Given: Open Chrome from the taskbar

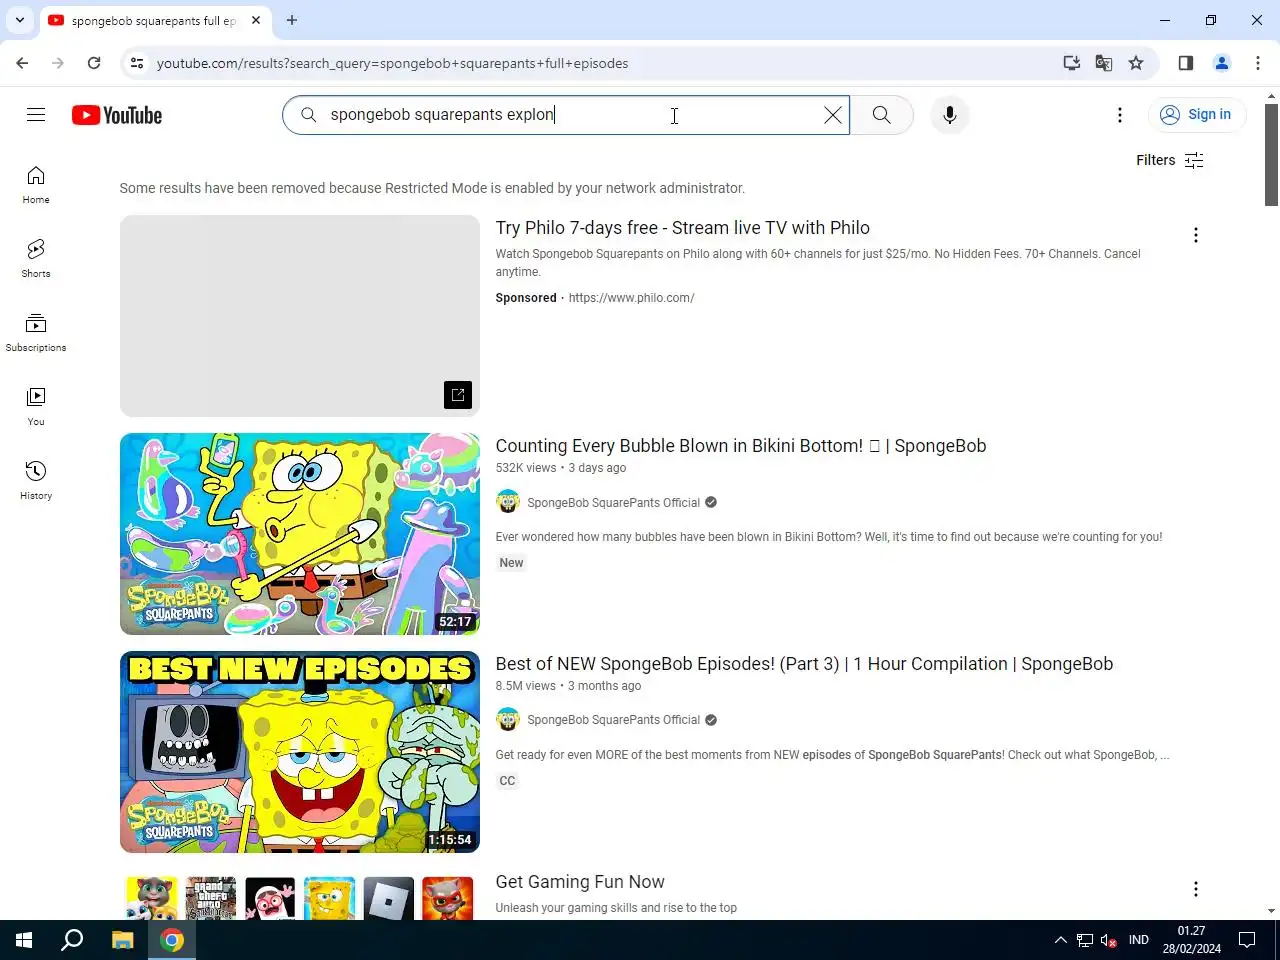Looking at the screenshot, I should click(172, 940).
